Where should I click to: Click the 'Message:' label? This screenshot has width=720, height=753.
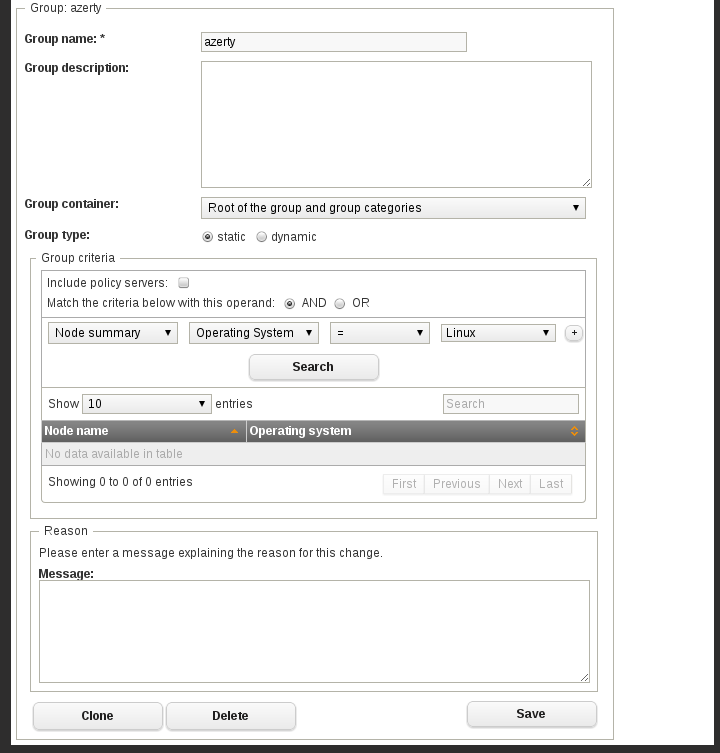click(x=66, y=573)
